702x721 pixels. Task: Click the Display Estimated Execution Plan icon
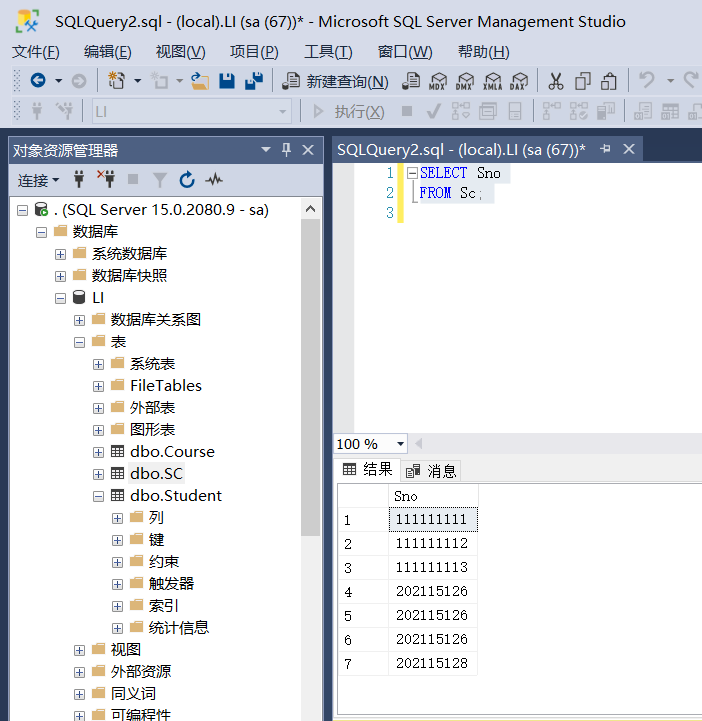[461, 111]
